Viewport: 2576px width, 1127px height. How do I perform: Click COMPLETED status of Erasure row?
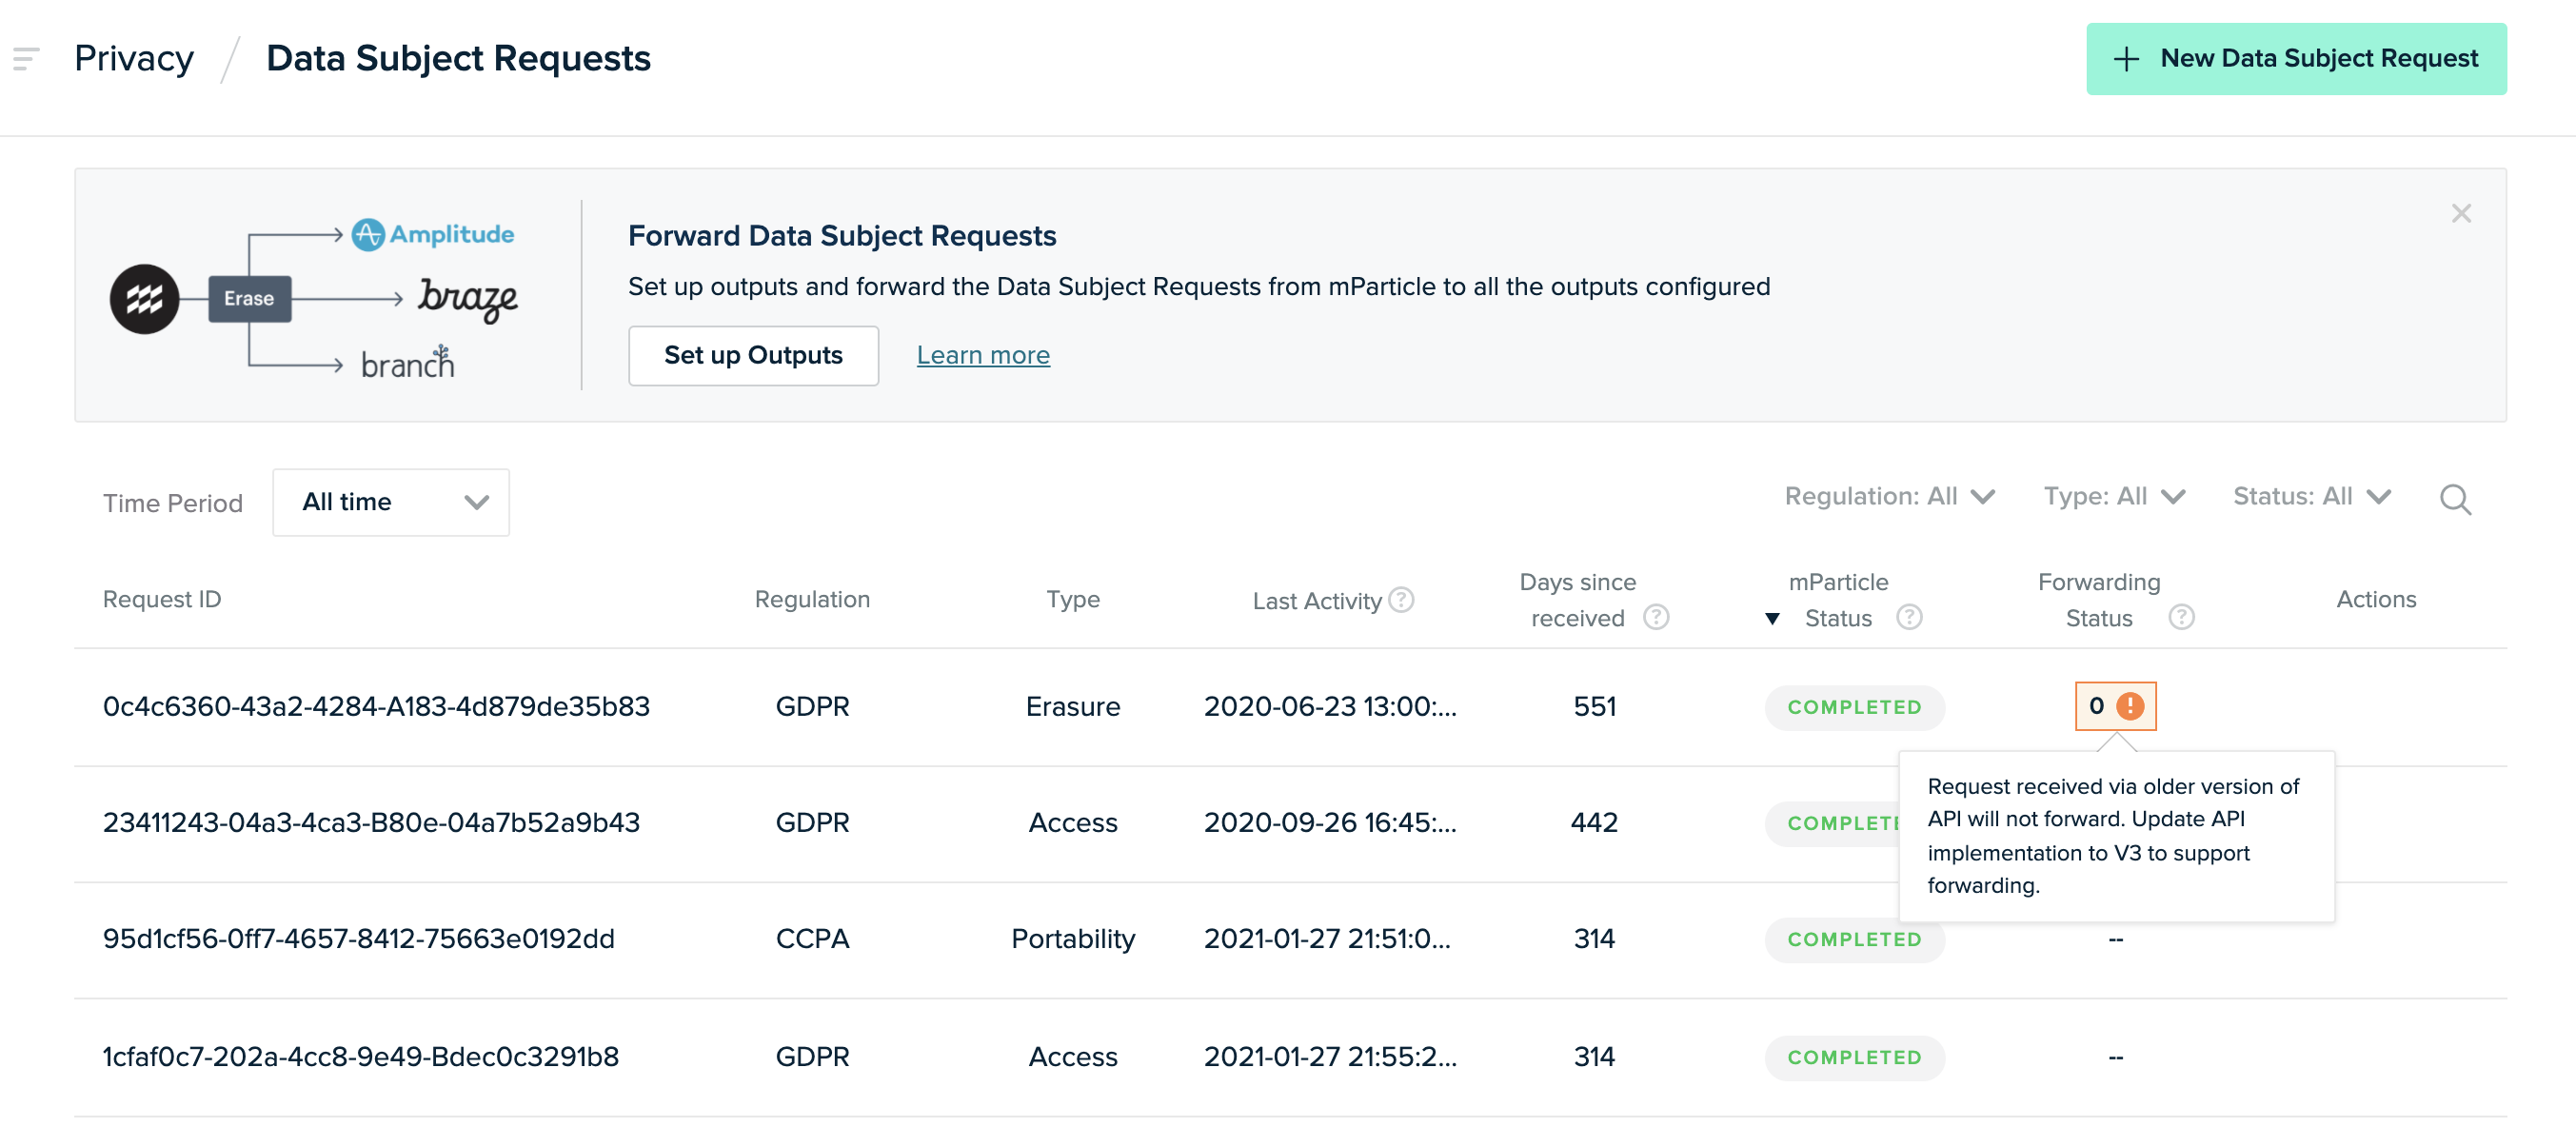pyautogui.click(x=1854, y=707)
